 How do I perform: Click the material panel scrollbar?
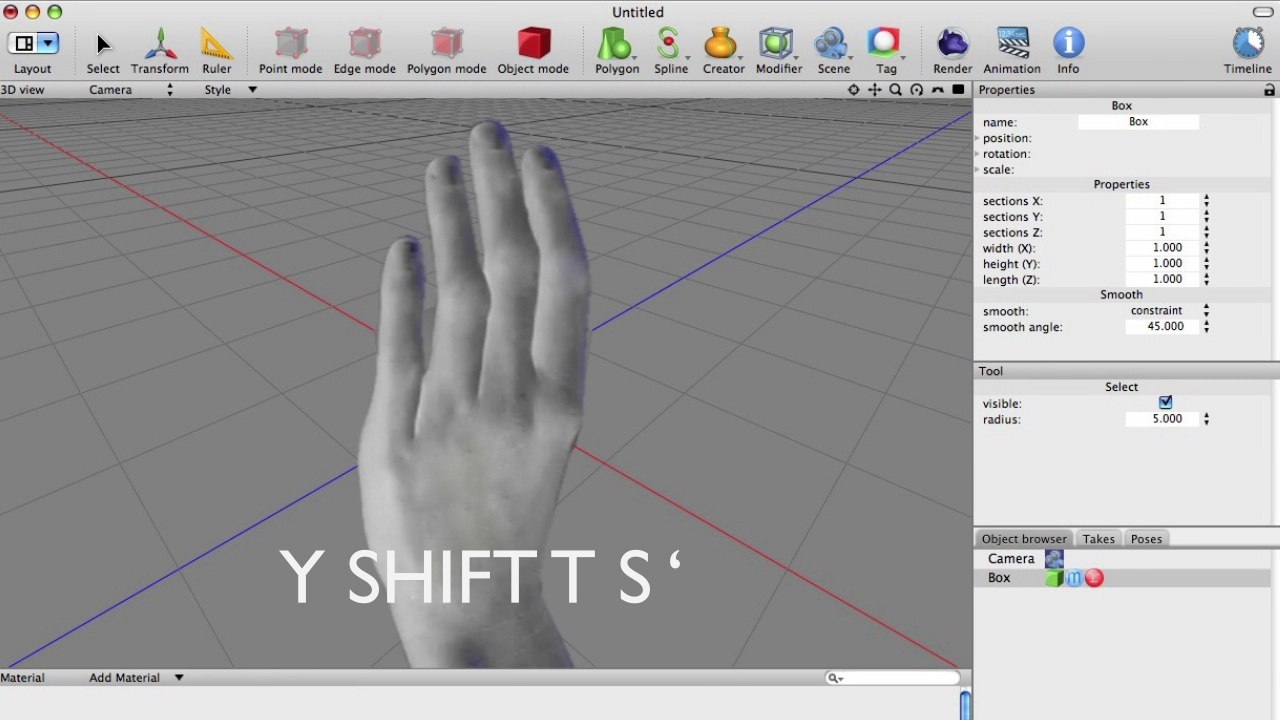[966, 704]
